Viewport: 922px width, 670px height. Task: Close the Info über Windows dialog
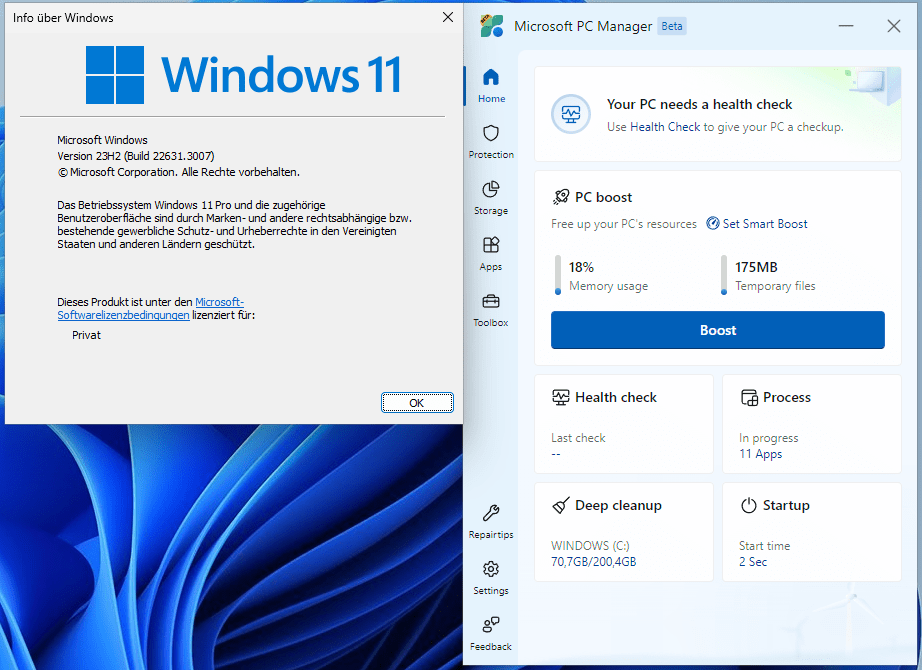click(448, 17)
